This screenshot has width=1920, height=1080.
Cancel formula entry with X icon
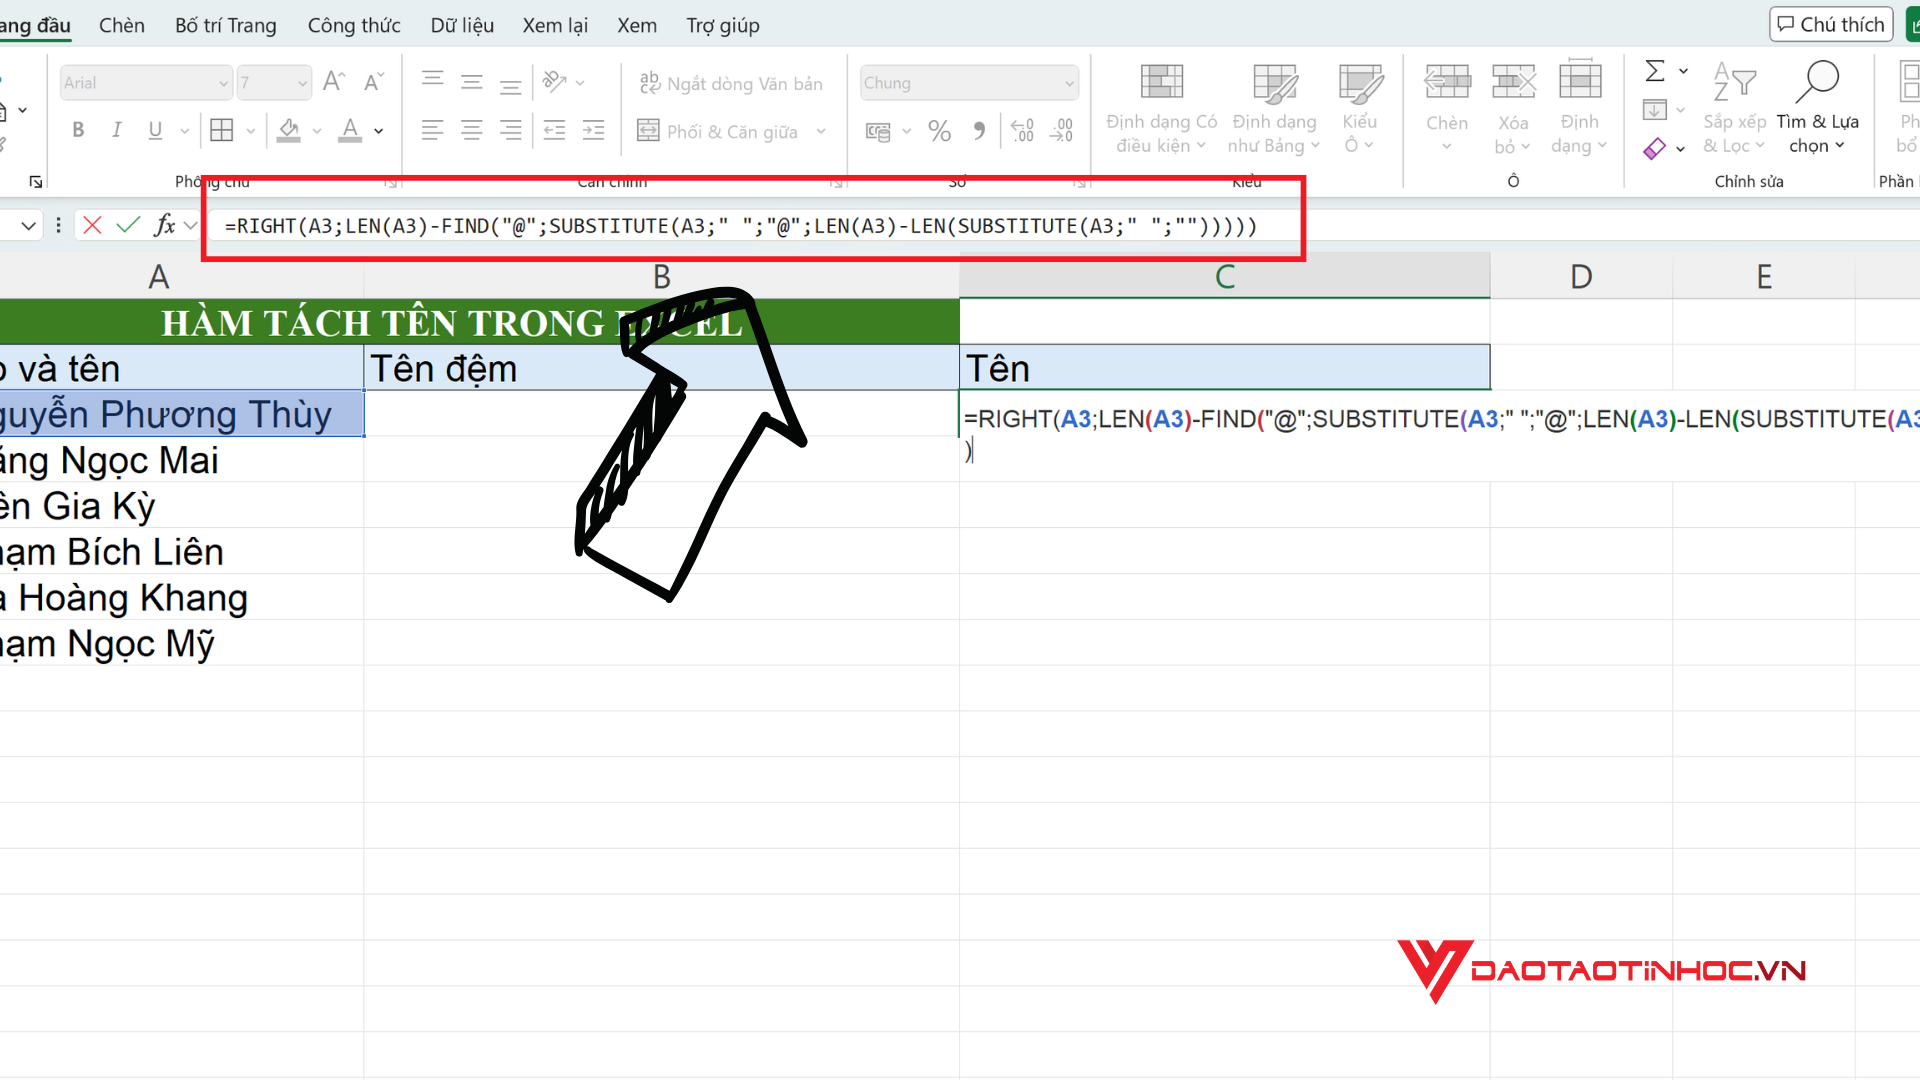92,225
